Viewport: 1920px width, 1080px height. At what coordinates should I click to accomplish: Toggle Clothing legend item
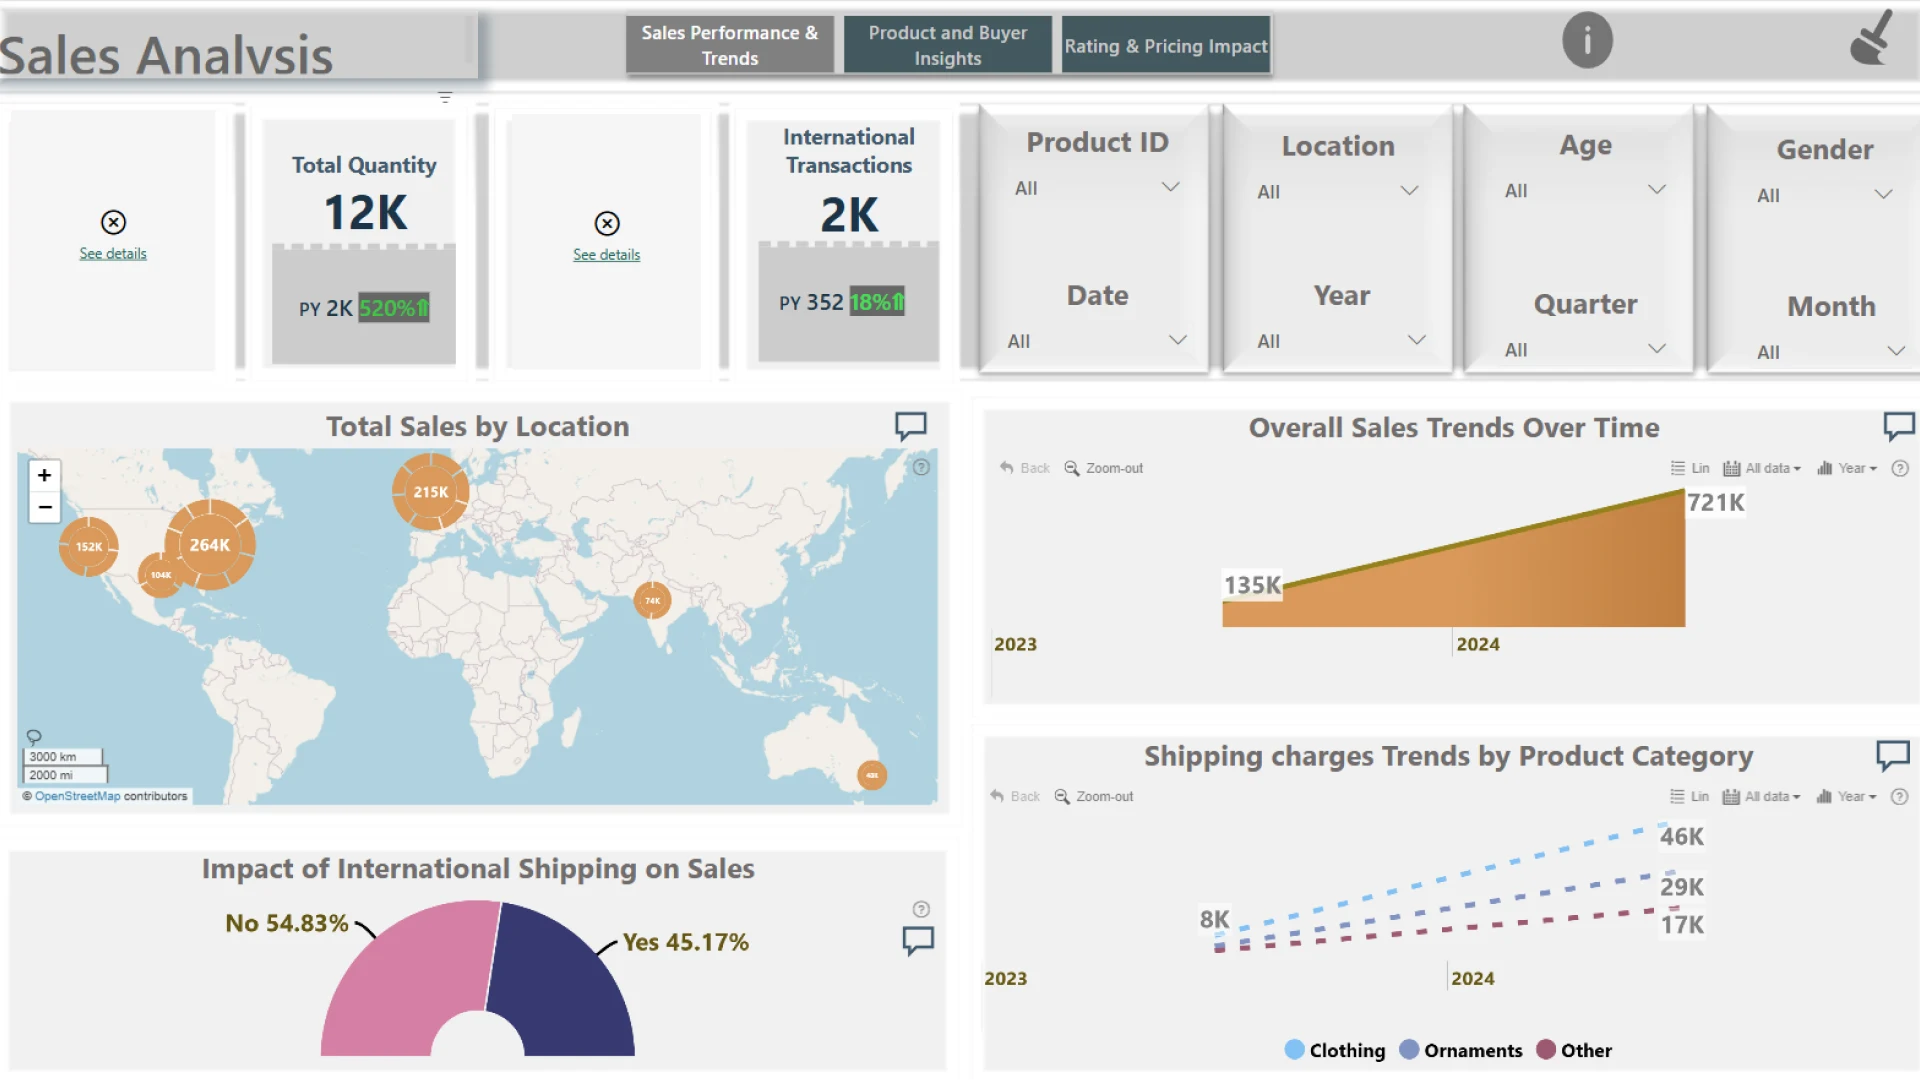point(1335,1050)
